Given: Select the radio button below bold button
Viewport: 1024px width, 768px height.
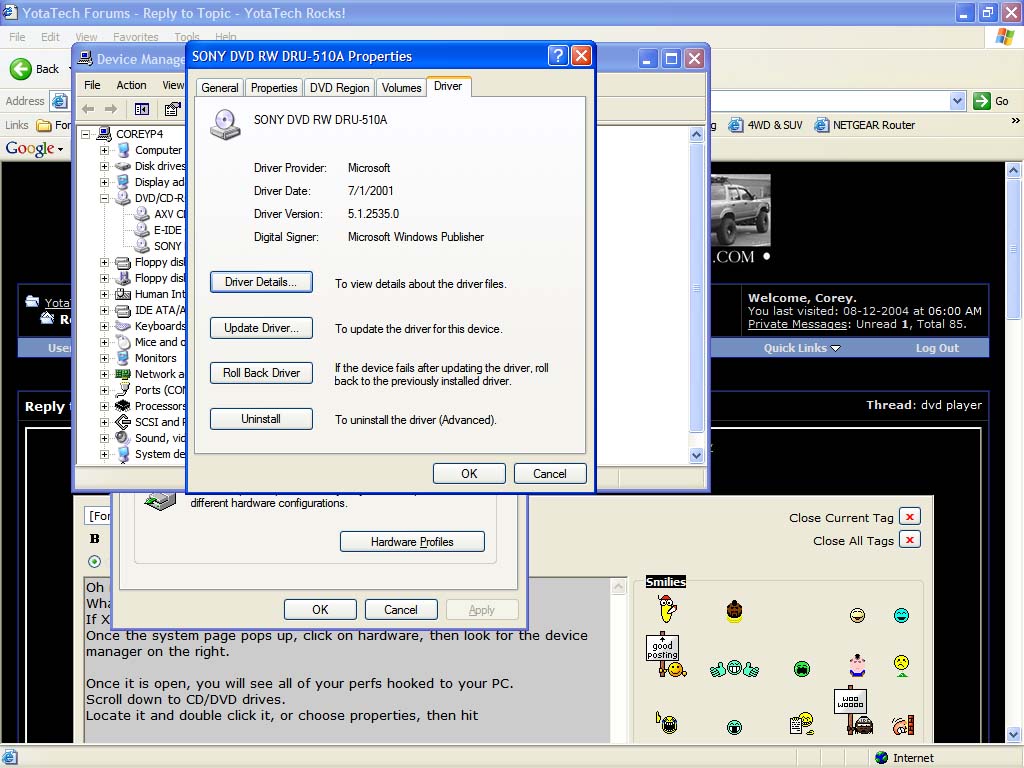Looking at the screenshot, I should coord(95,562).
